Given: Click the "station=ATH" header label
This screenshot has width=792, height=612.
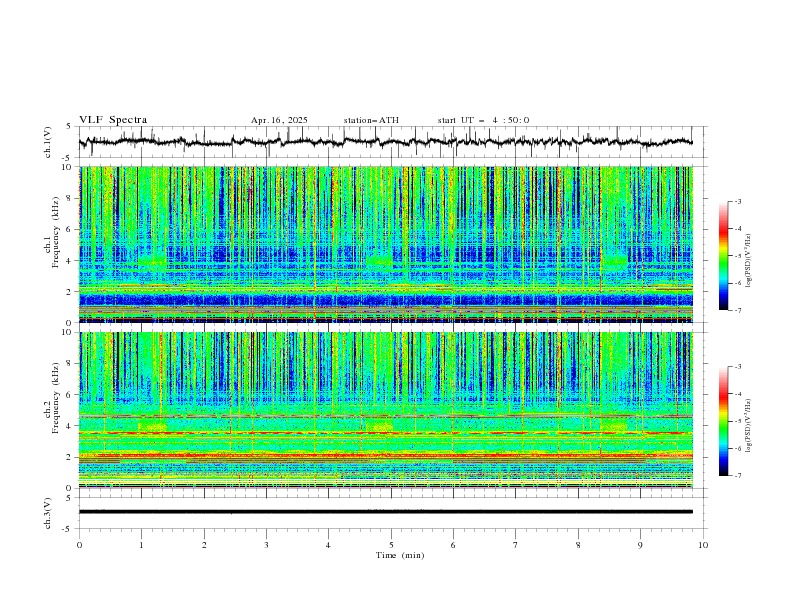Looking at the screenshot, I should (371, 120).
